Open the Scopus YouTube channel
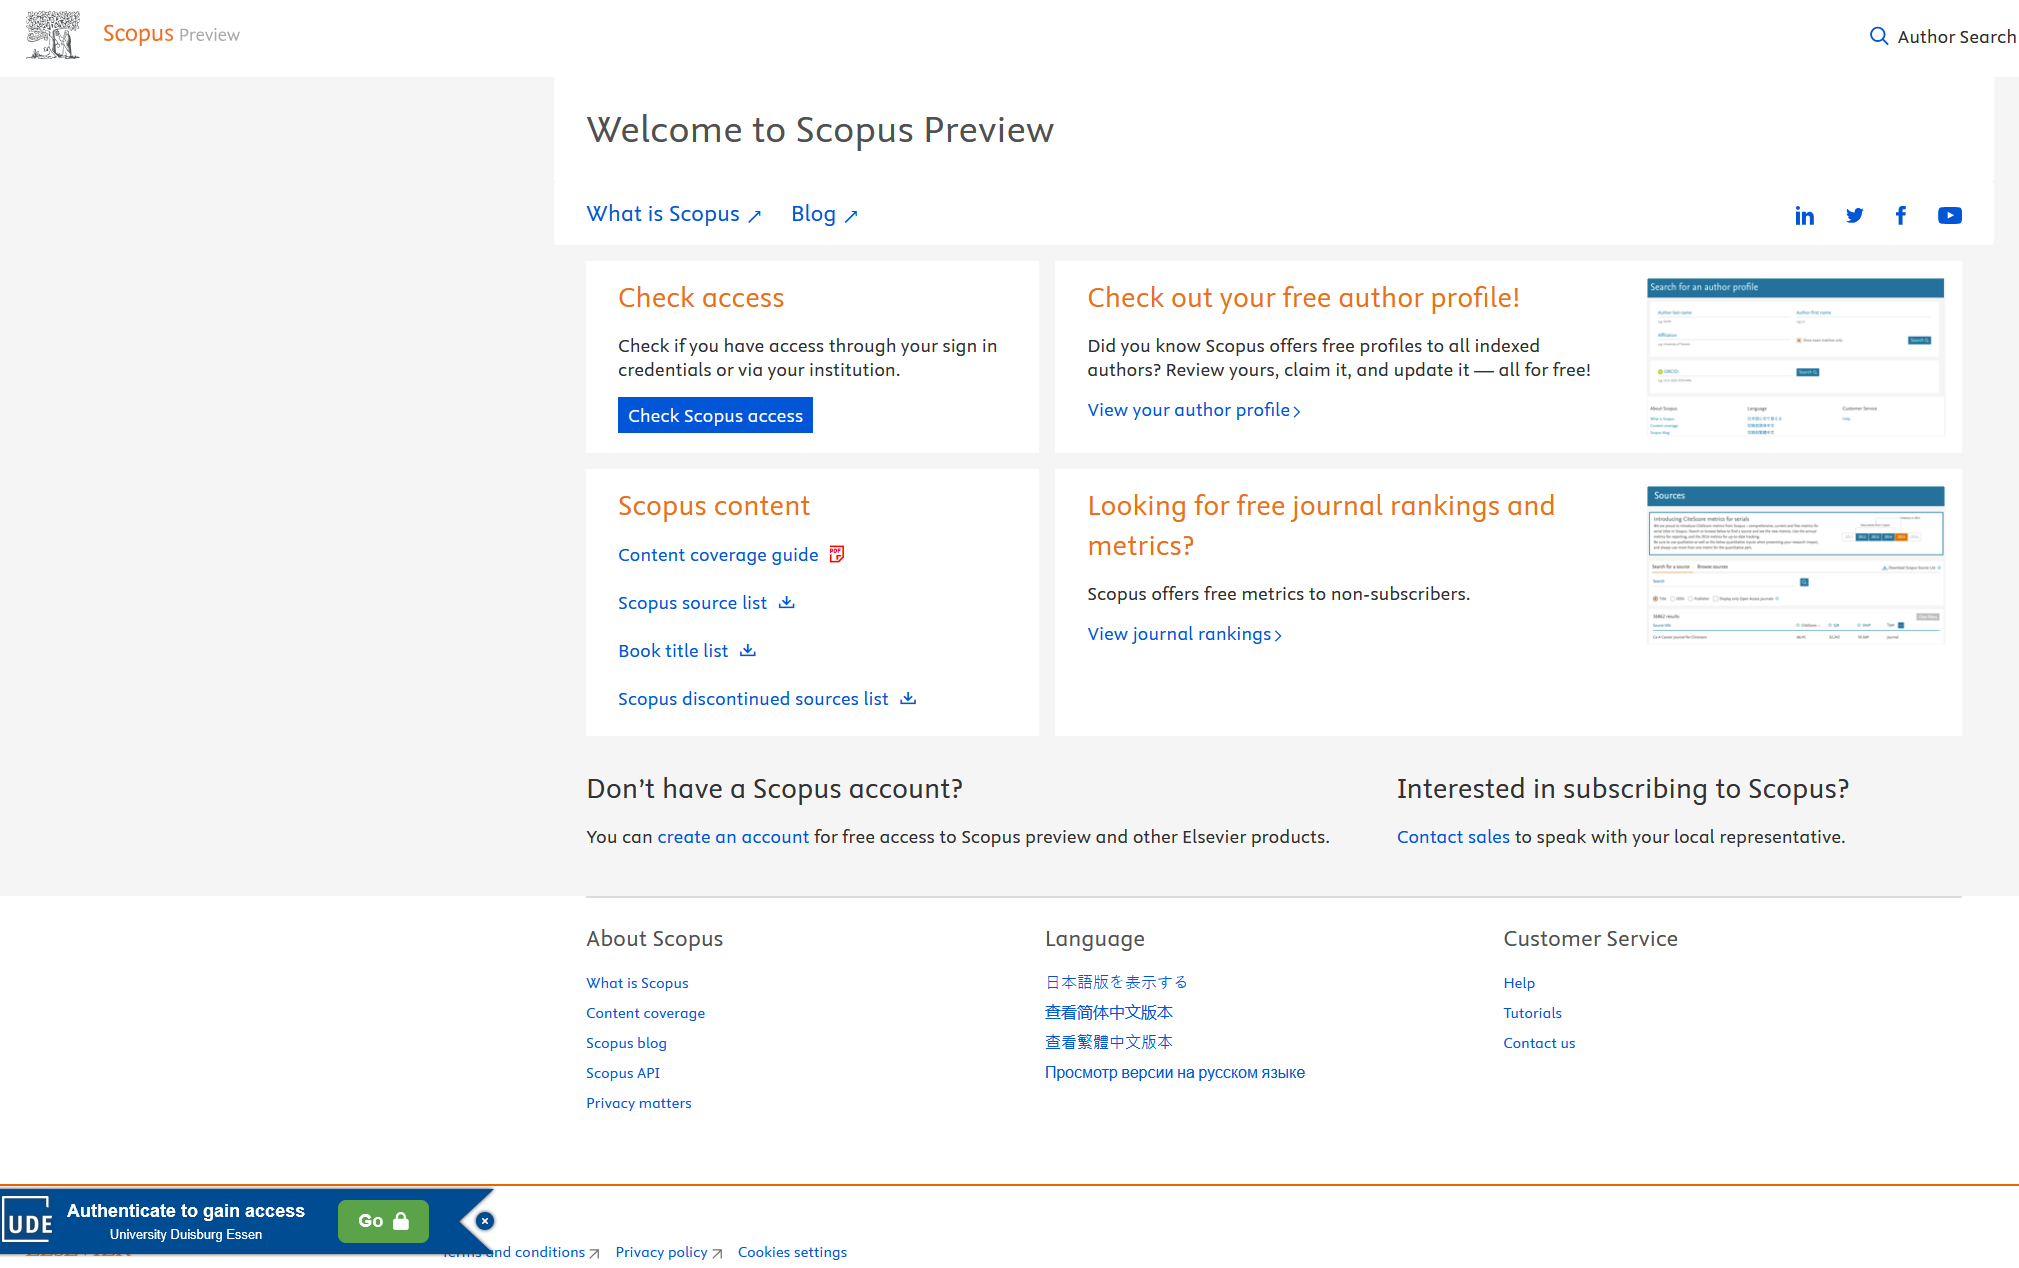The width and height of the screenshot is (2019, 1268). (x=1949, y=215)
